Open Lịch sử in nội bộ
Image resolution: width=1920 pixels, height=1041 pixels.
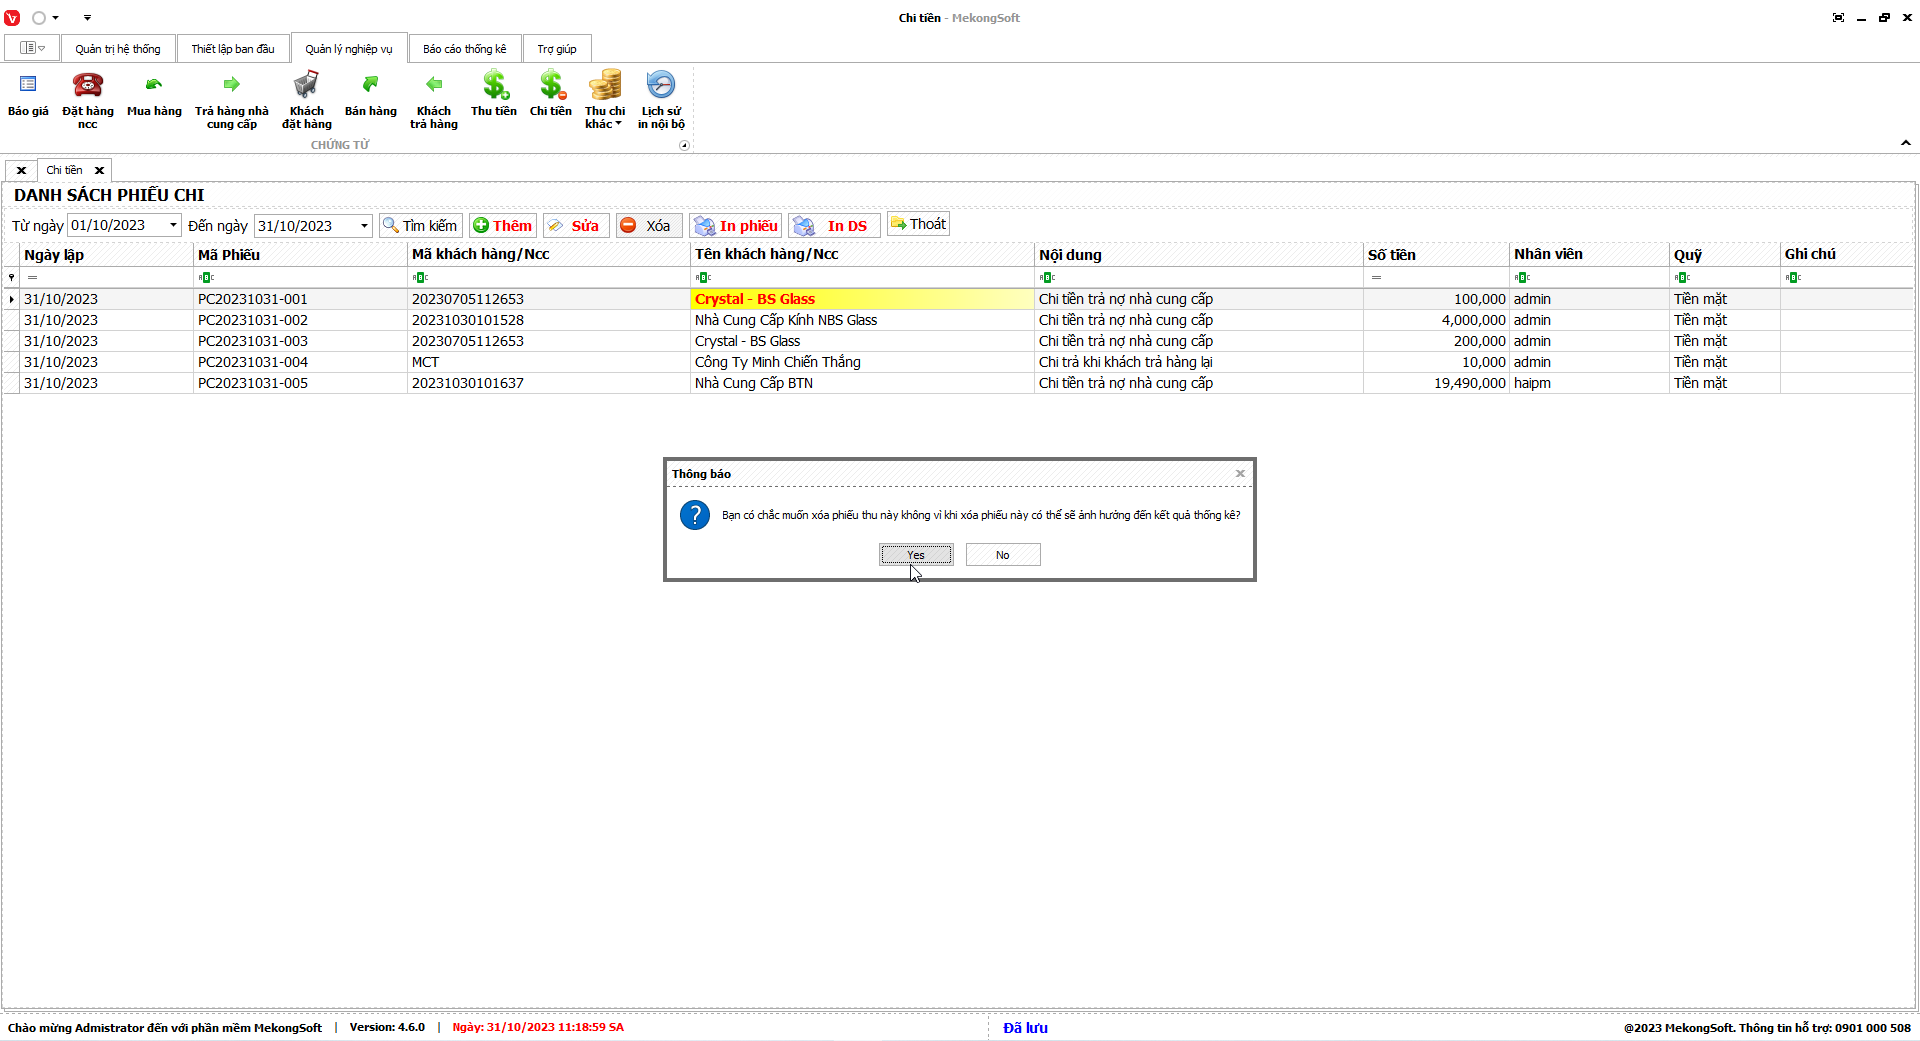tap(661, 100)
